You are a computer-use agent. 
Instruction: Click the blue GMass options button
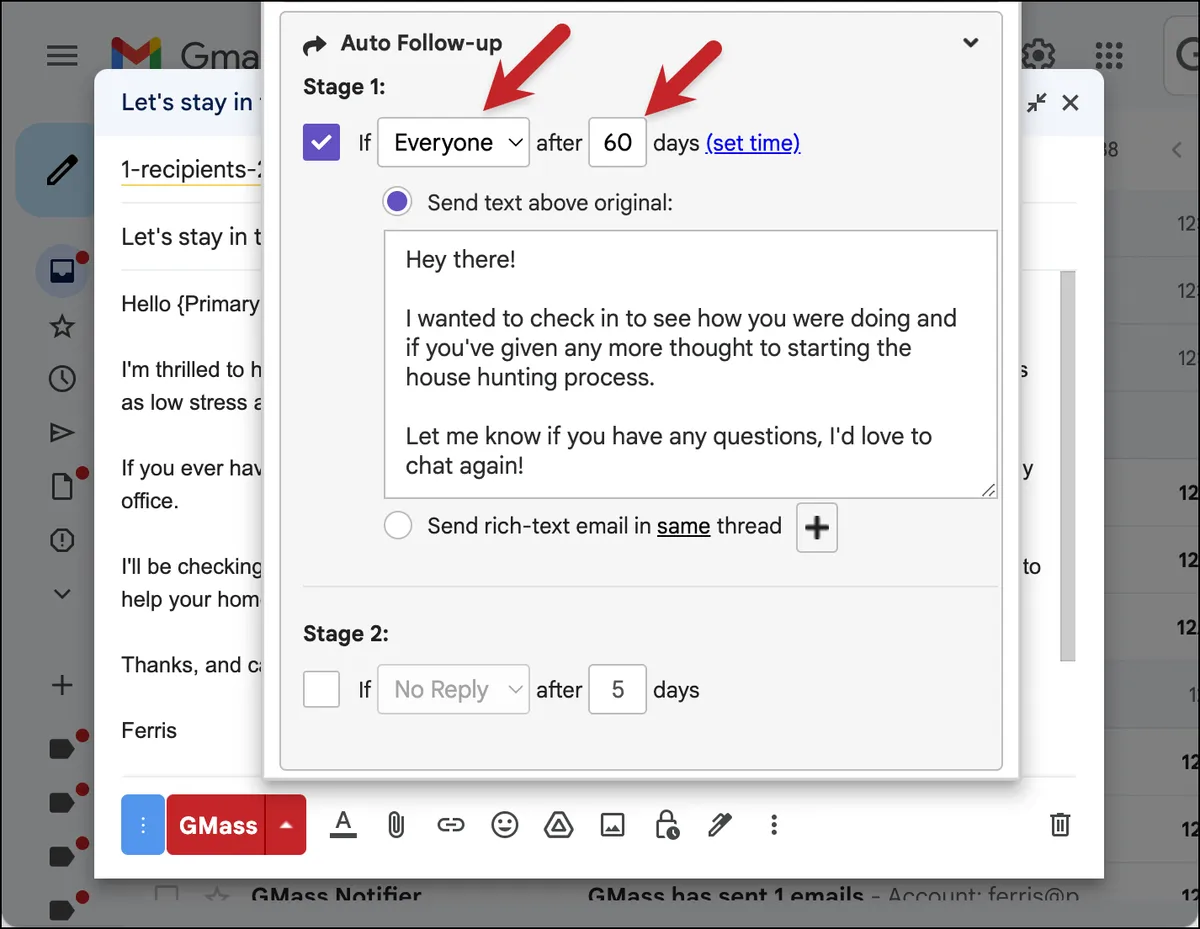(x=143, y=825)
